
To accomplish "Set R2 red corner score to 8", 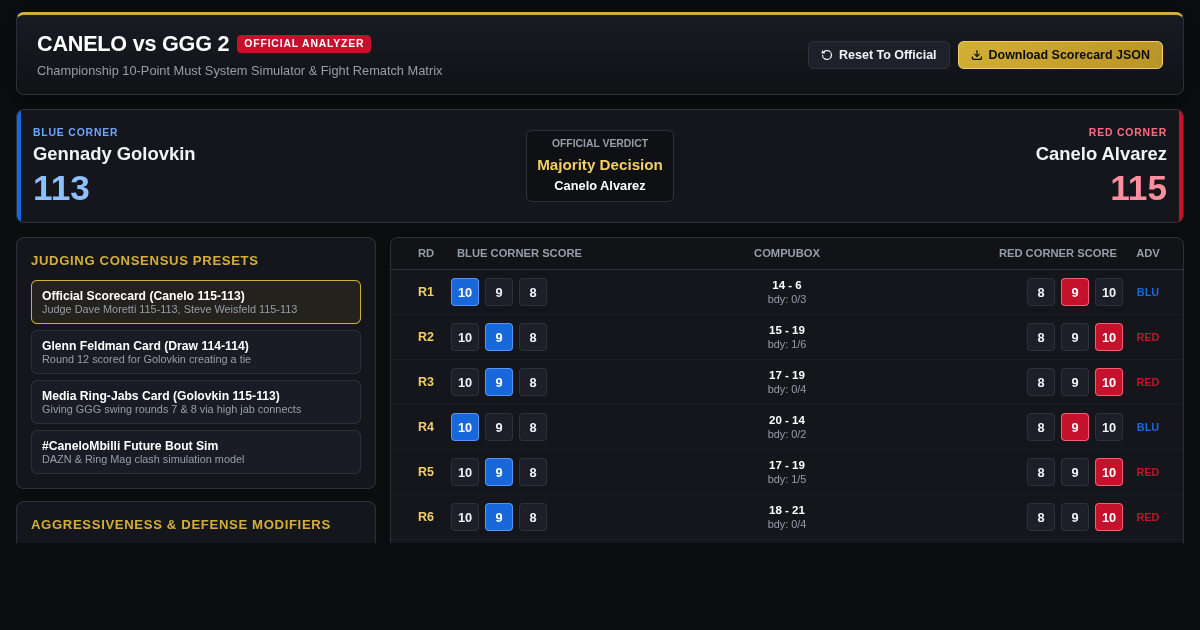I will tap(1041, 337).
